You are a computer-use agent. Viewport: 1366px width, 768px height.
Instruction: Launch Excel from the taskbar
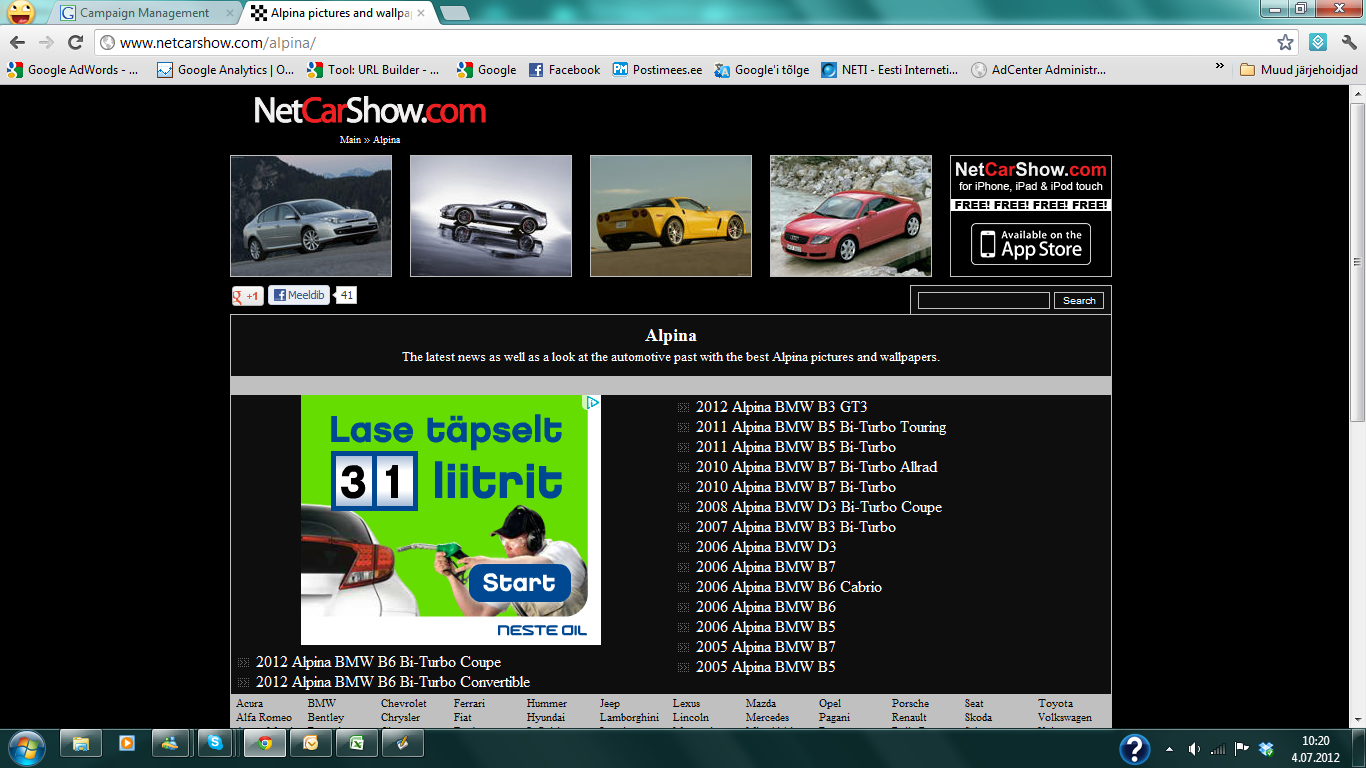(x=356, y=743)
